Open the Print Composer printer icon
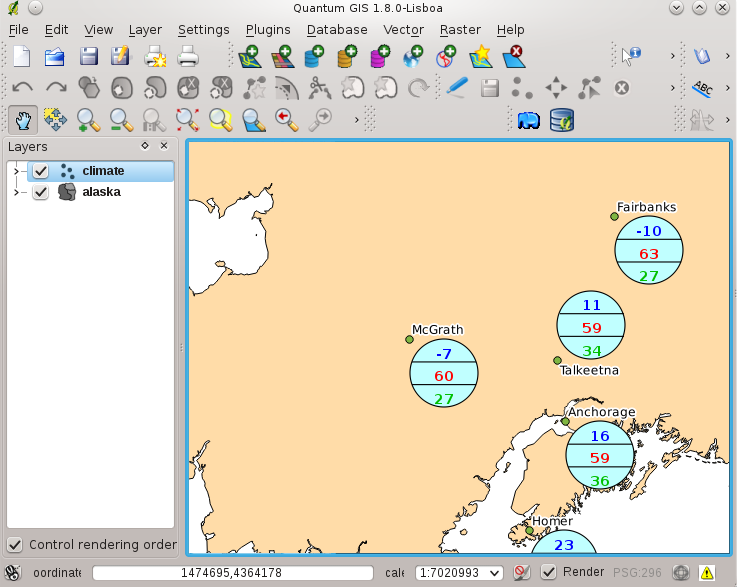The height and width of the screenshot is (587, 737). pos(189,56)
